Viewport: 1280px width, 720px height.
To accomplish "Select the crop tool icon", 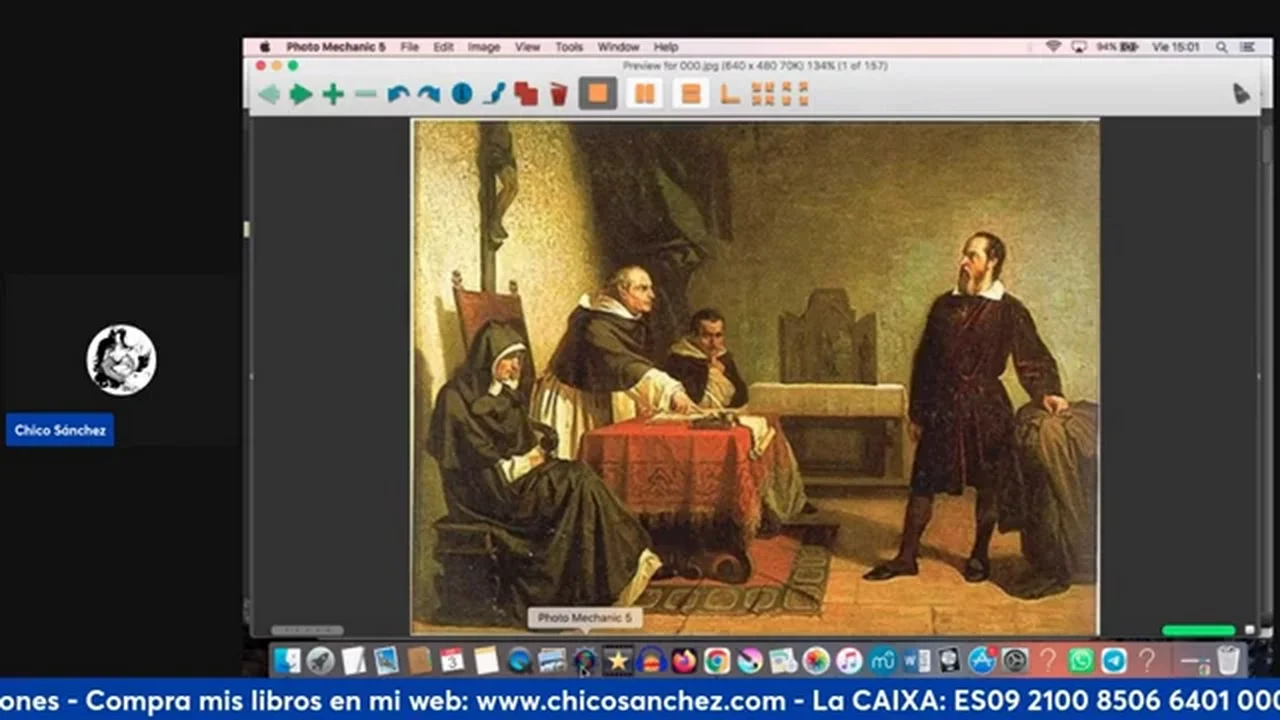I will [730, 94].
